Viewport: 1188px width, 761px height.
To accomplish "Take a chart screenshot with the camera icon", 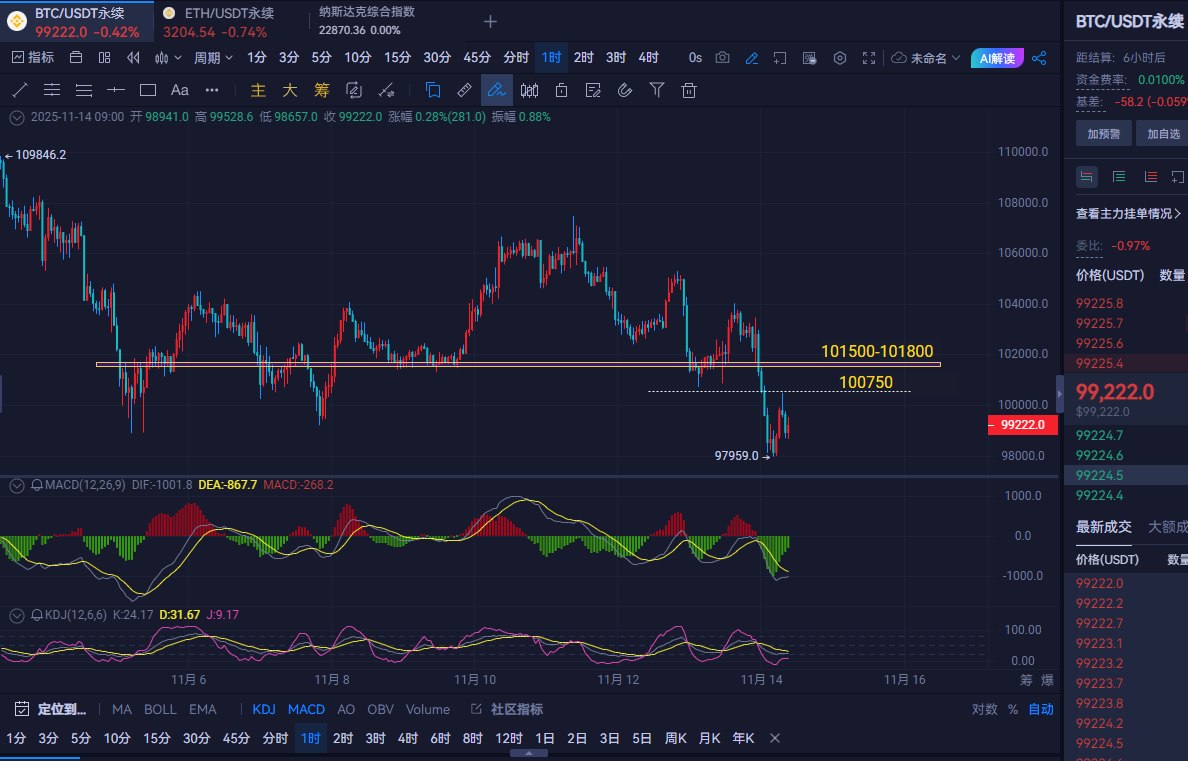I will tap(723, 58).
